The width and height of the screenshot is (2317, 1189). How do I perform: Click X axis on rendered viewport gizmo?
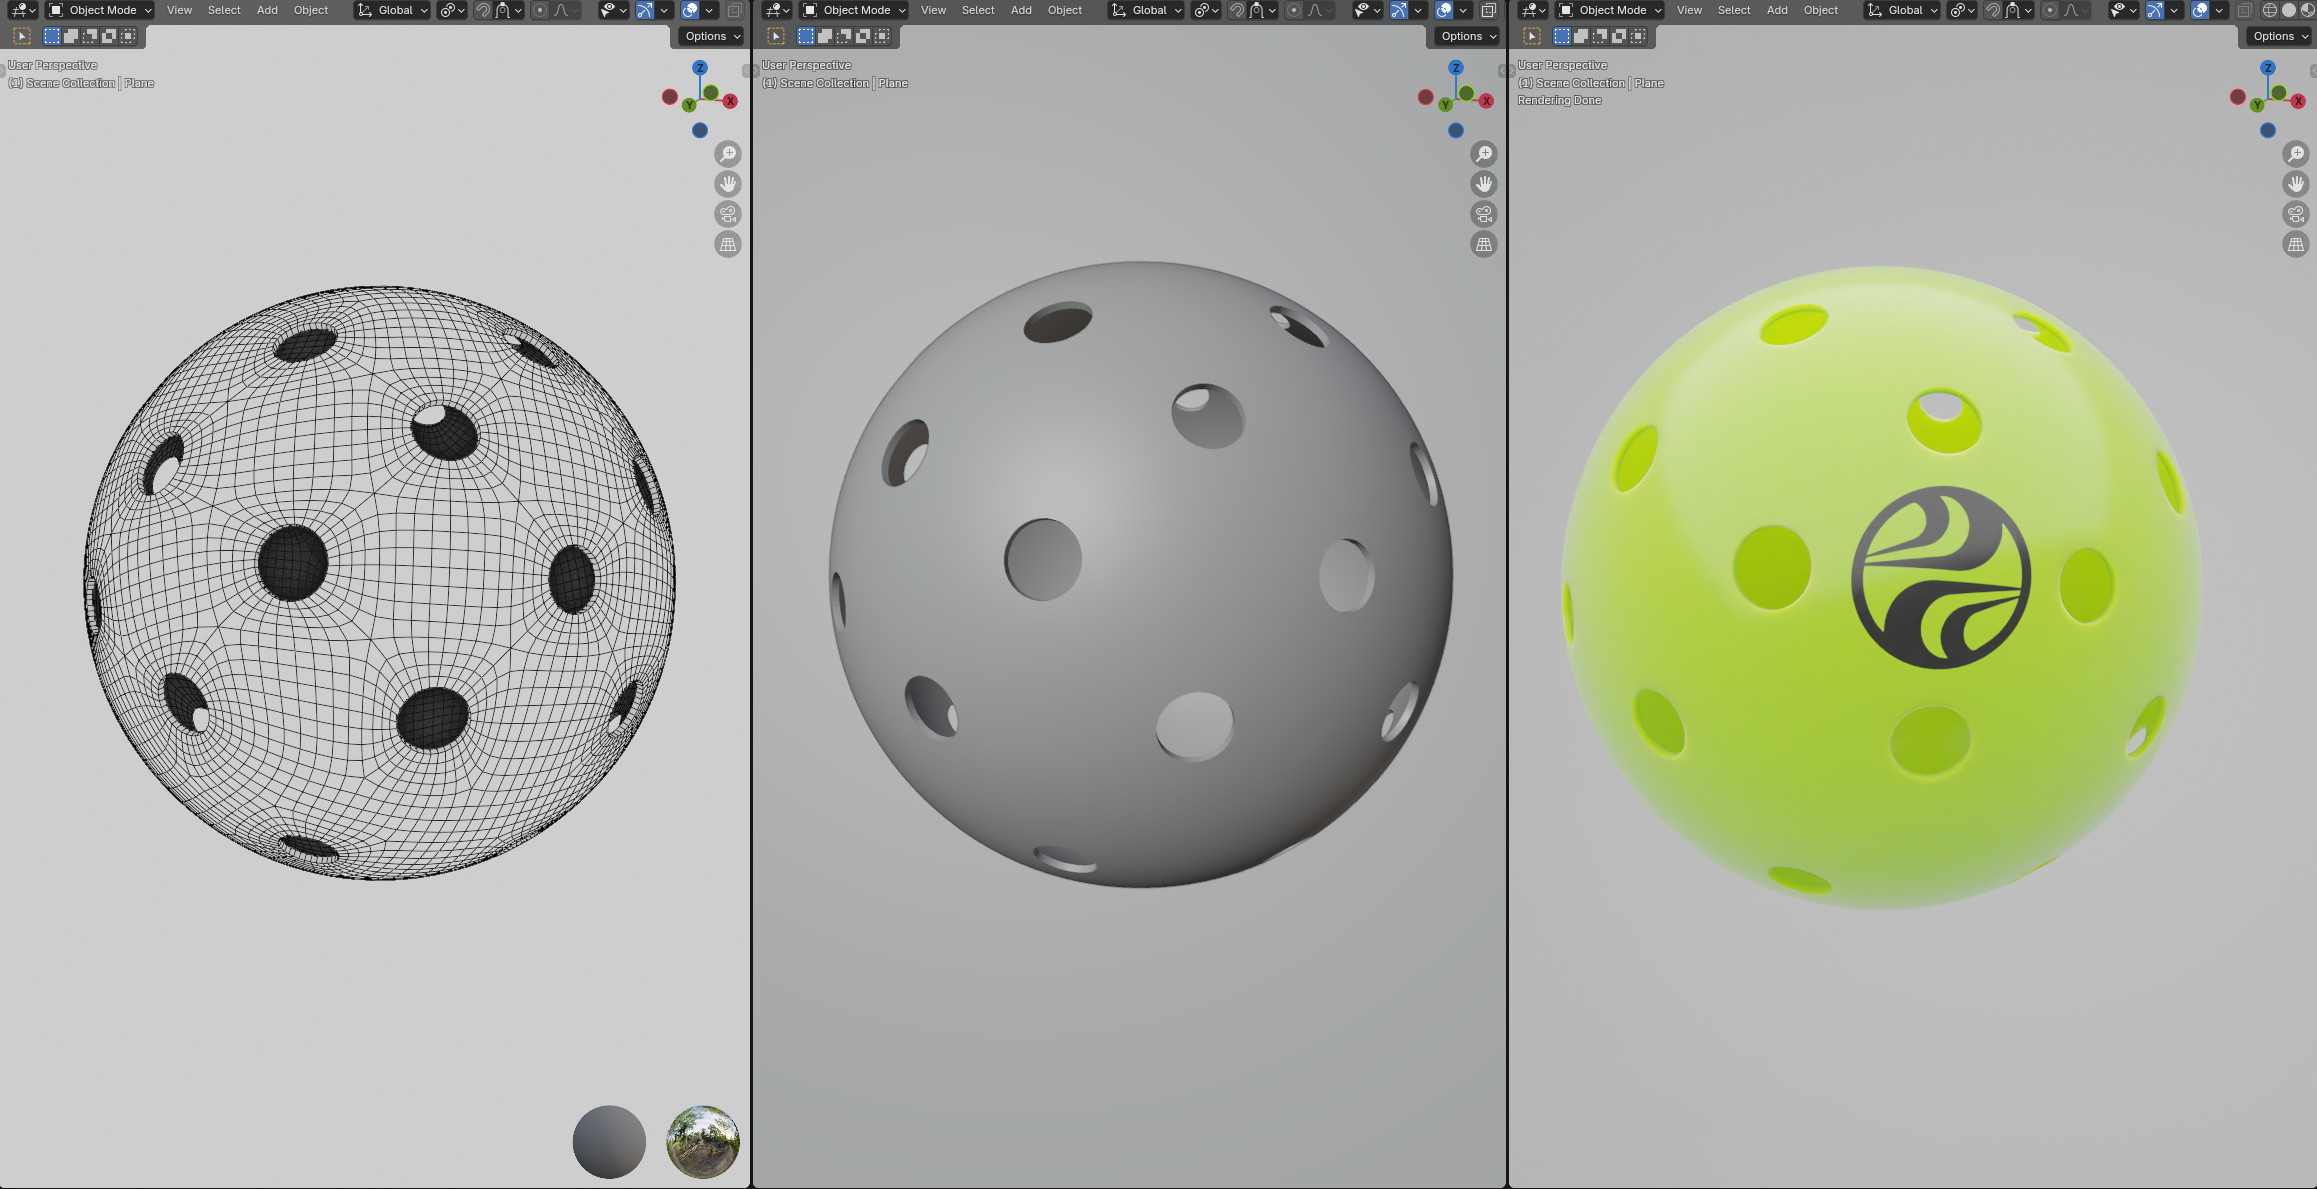click(x=2299, y=101)
